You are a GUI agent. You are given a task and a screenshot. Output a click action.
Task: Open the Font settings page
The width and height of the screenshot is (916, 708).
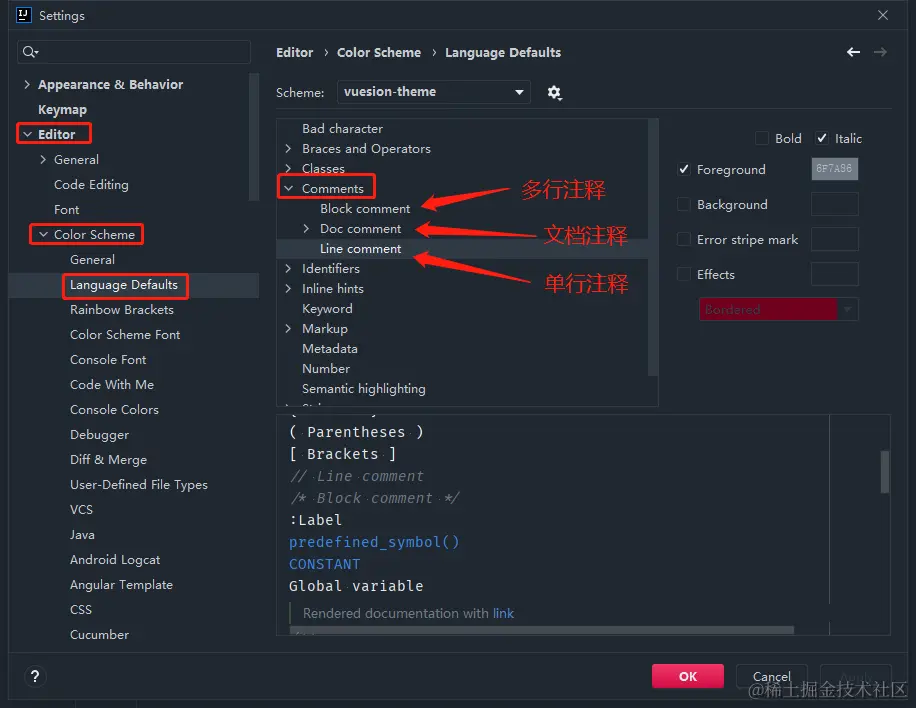pyautogui.click(x=67, y=210)
